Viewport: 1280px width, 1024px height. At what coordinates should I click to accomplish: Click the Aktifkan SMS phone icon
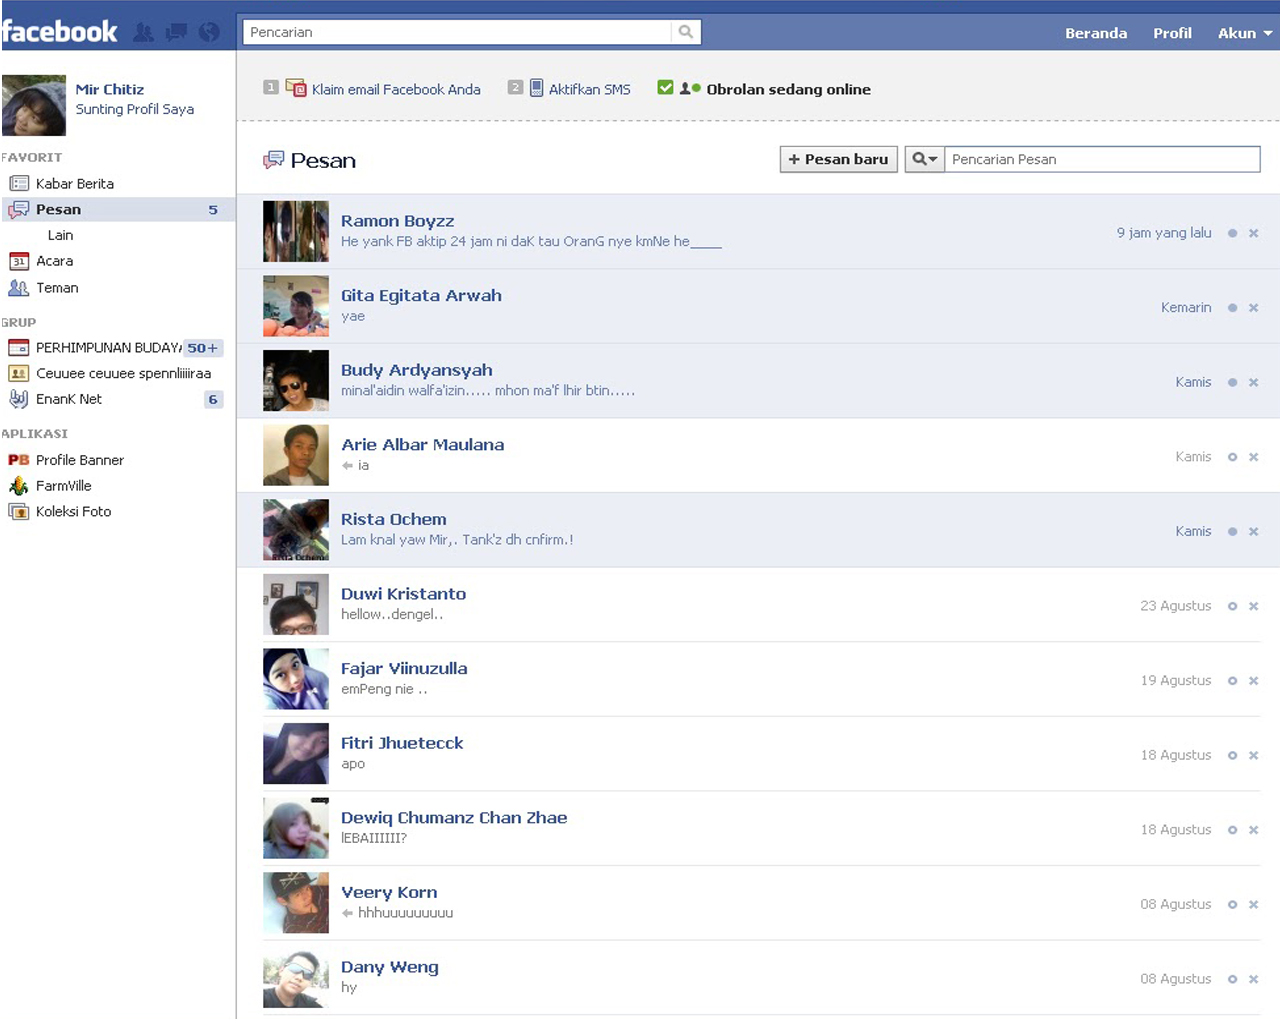coord(537,88)
